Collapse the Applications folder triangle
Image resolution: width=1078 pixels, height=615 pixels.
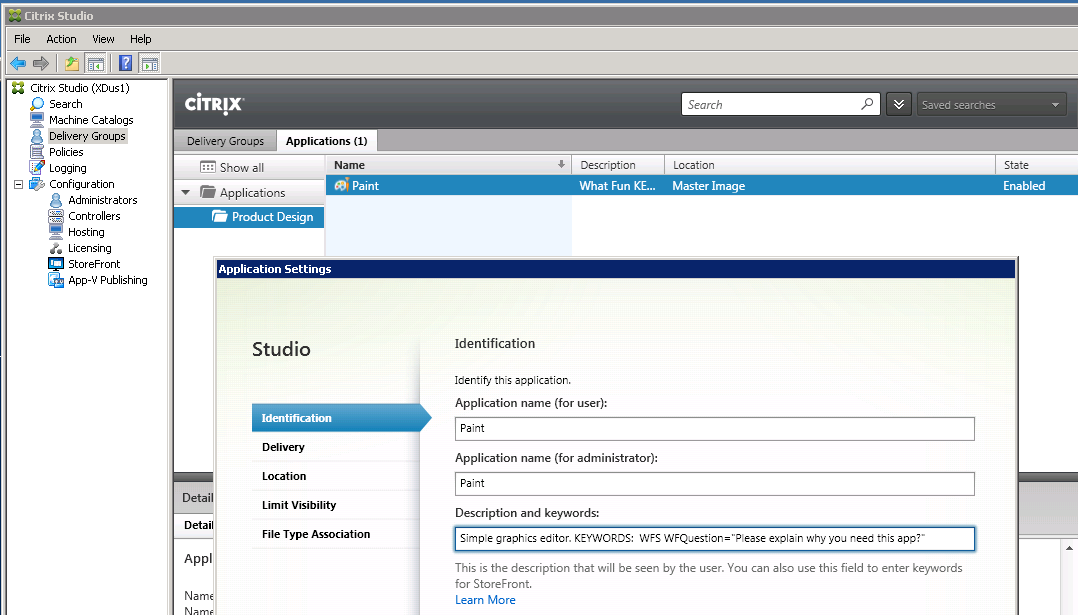tap(186, 193)
